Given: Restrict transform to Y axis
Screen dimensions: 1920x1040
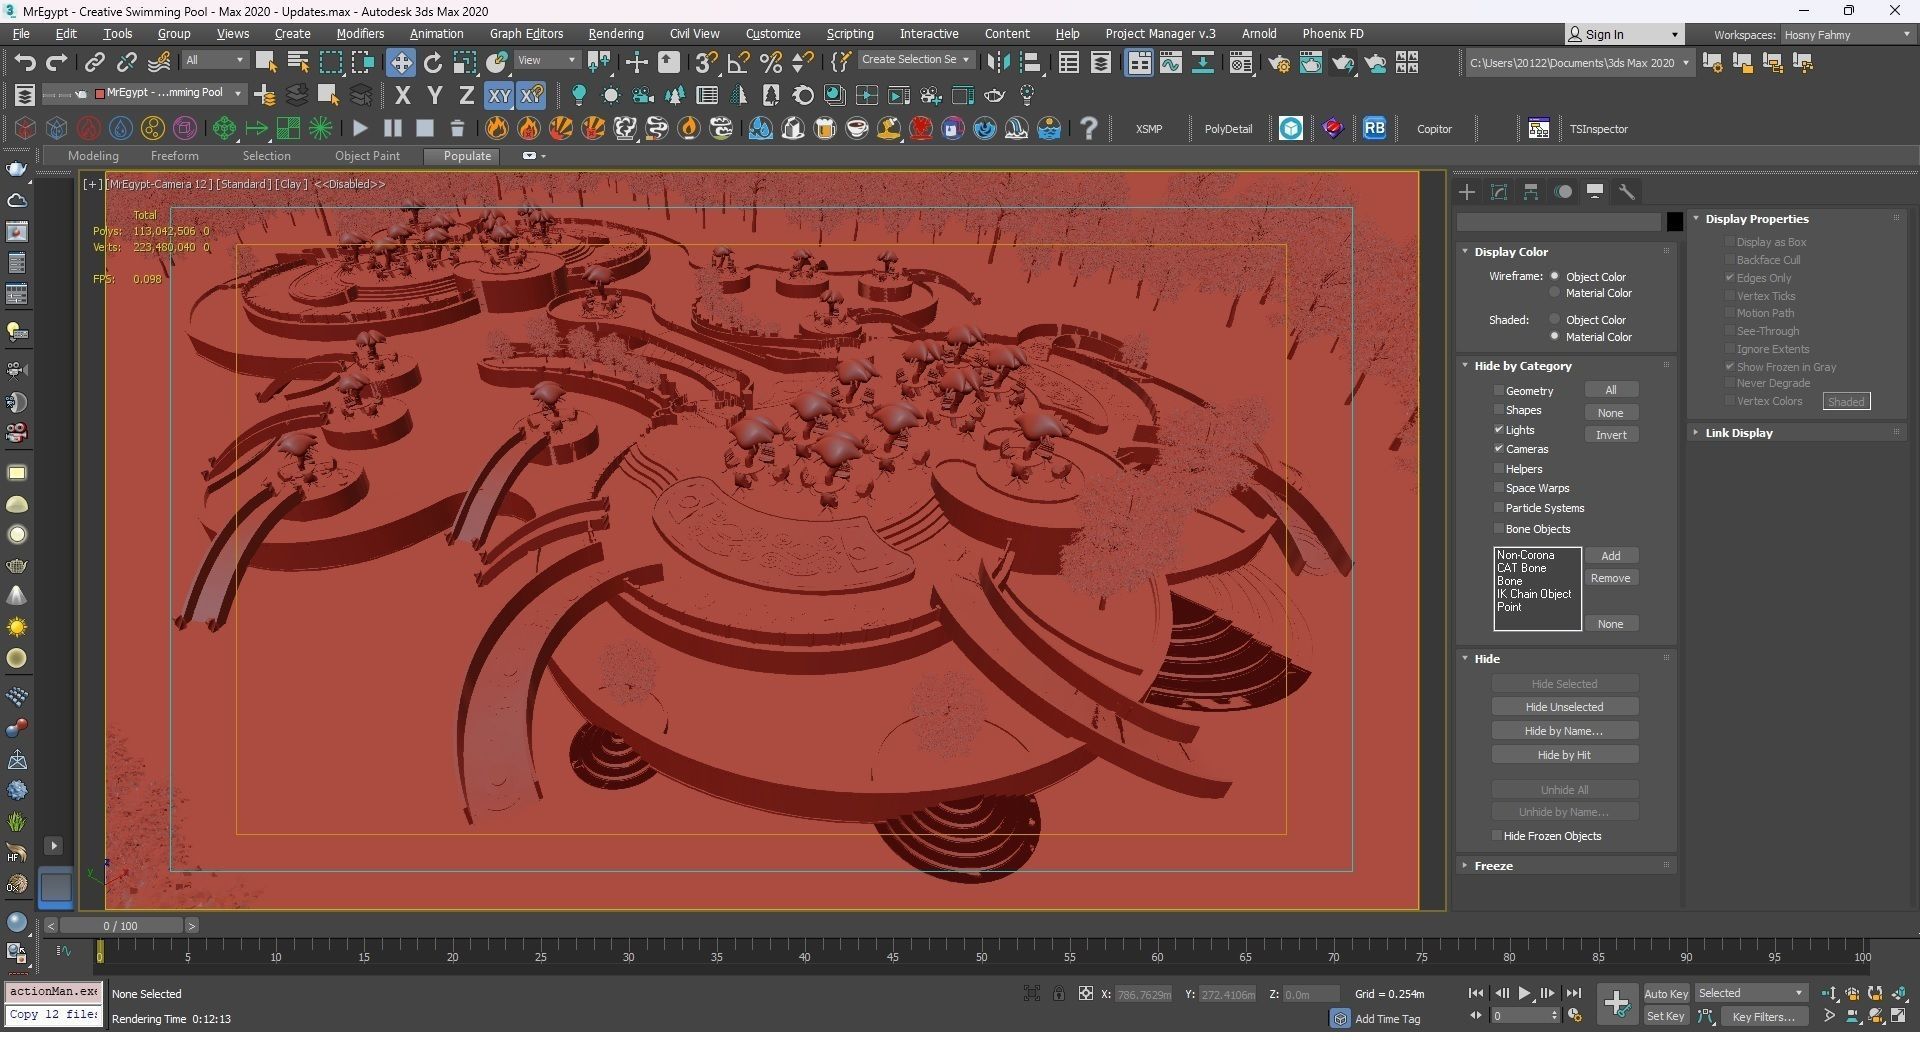Looking at the screenshot, I should click(434, 96).
